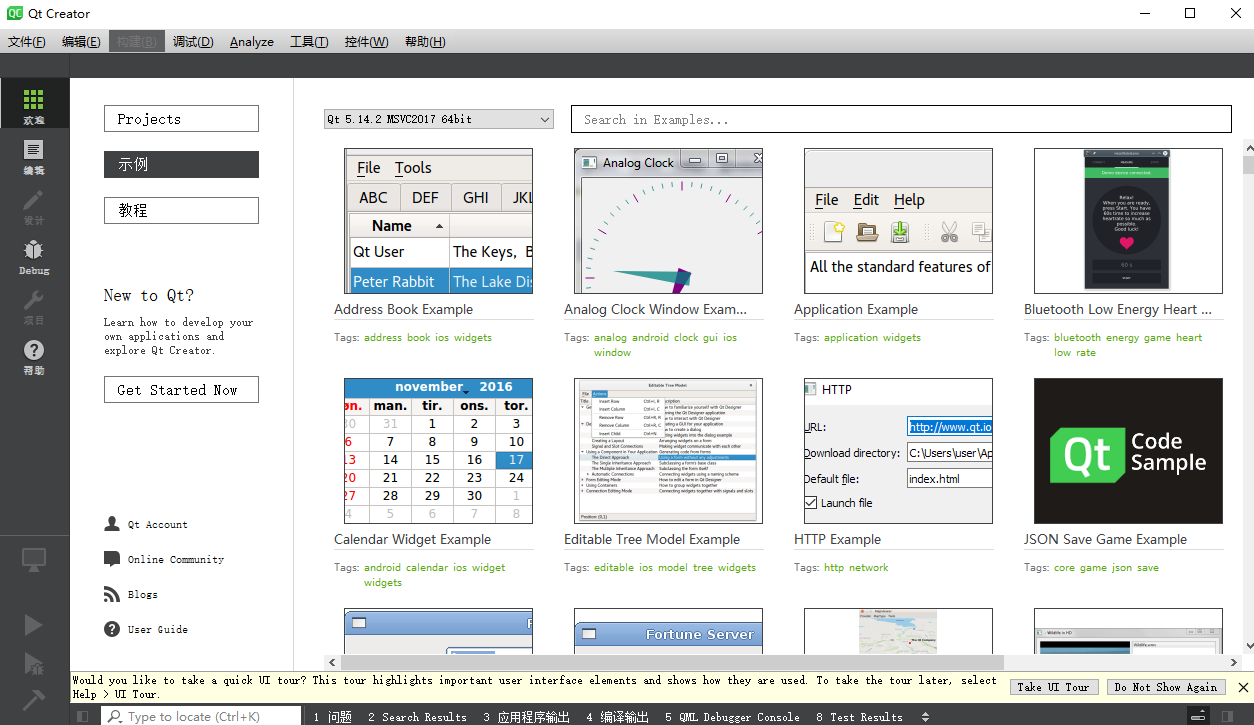Click the 'network' tag under HTTP Example
This screenshot has width=1254, height=725.
coord(868,567)
